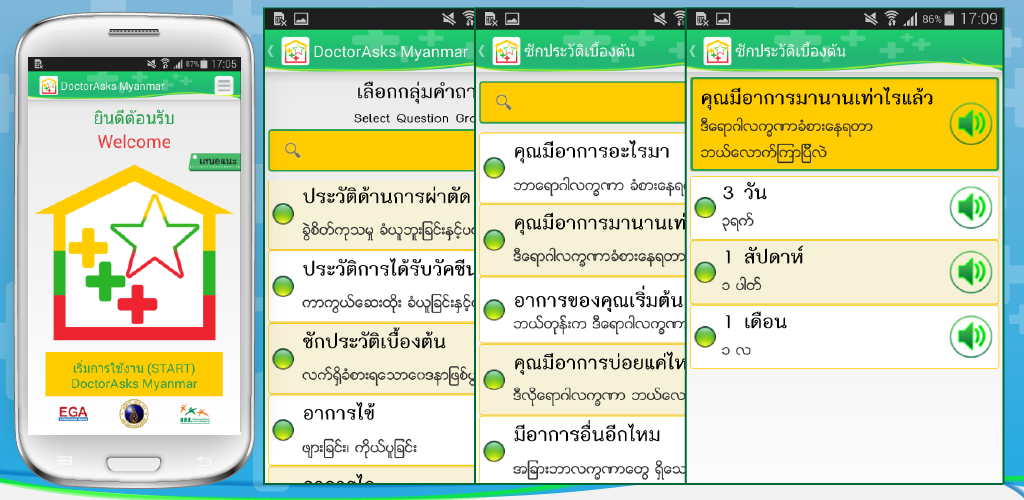Click image notification icon in DoctorAsks Myanmar screen status bar
This screenshot has height=500, width=1024.
point(300,18)
